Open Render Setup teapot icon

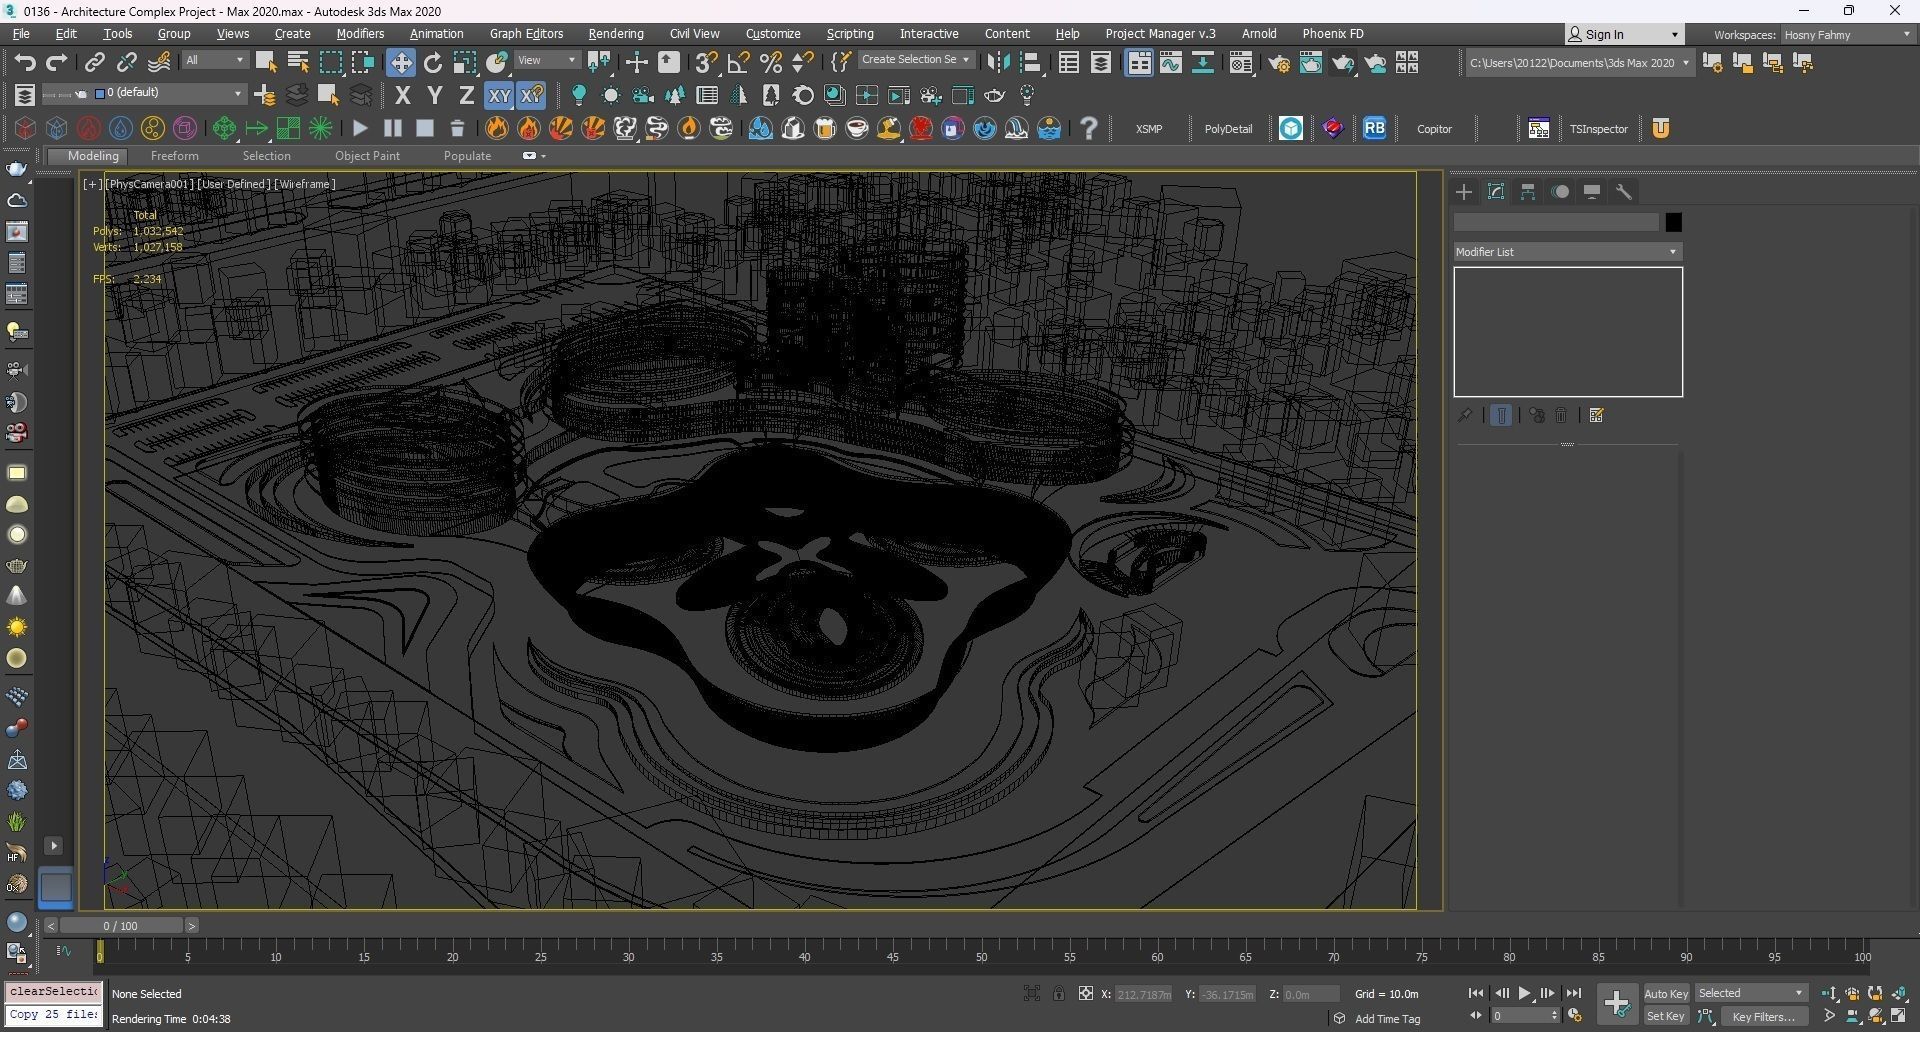(1278, 64)
